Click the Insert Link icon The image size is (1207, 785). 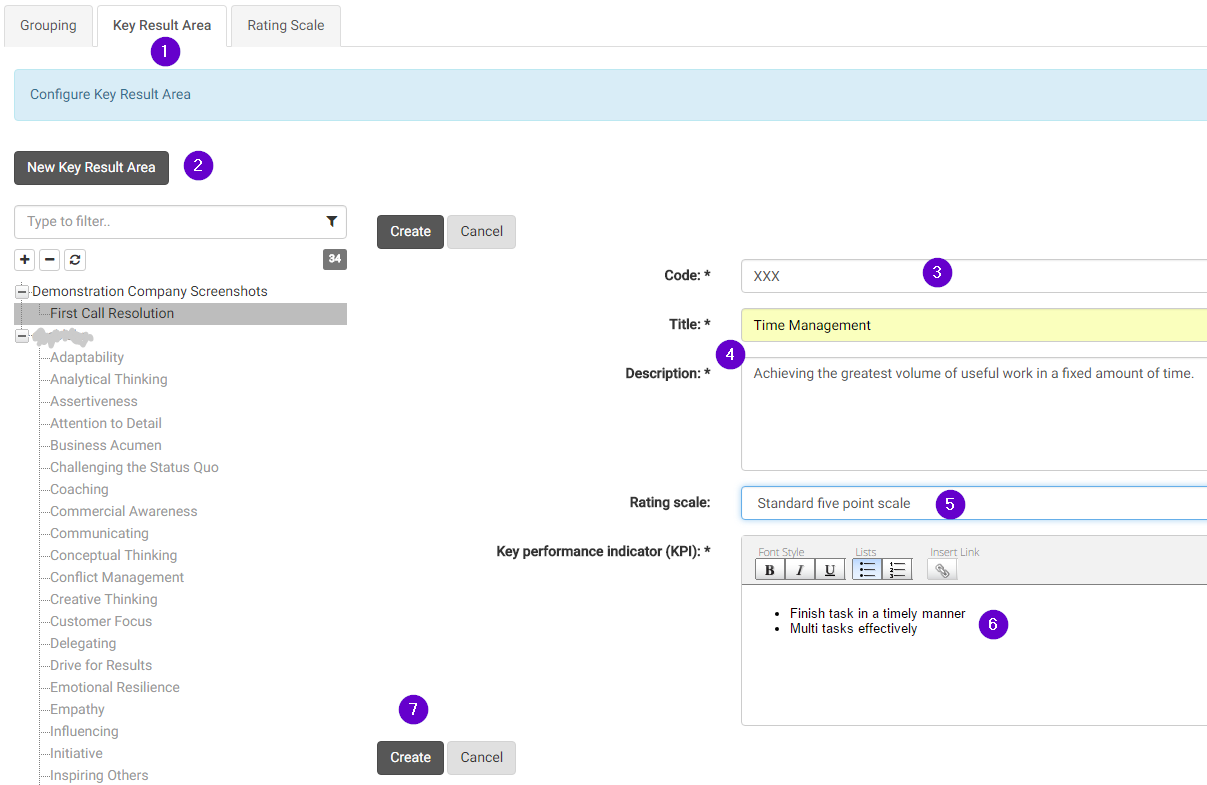pyautogui.click(x=942, y=570)
